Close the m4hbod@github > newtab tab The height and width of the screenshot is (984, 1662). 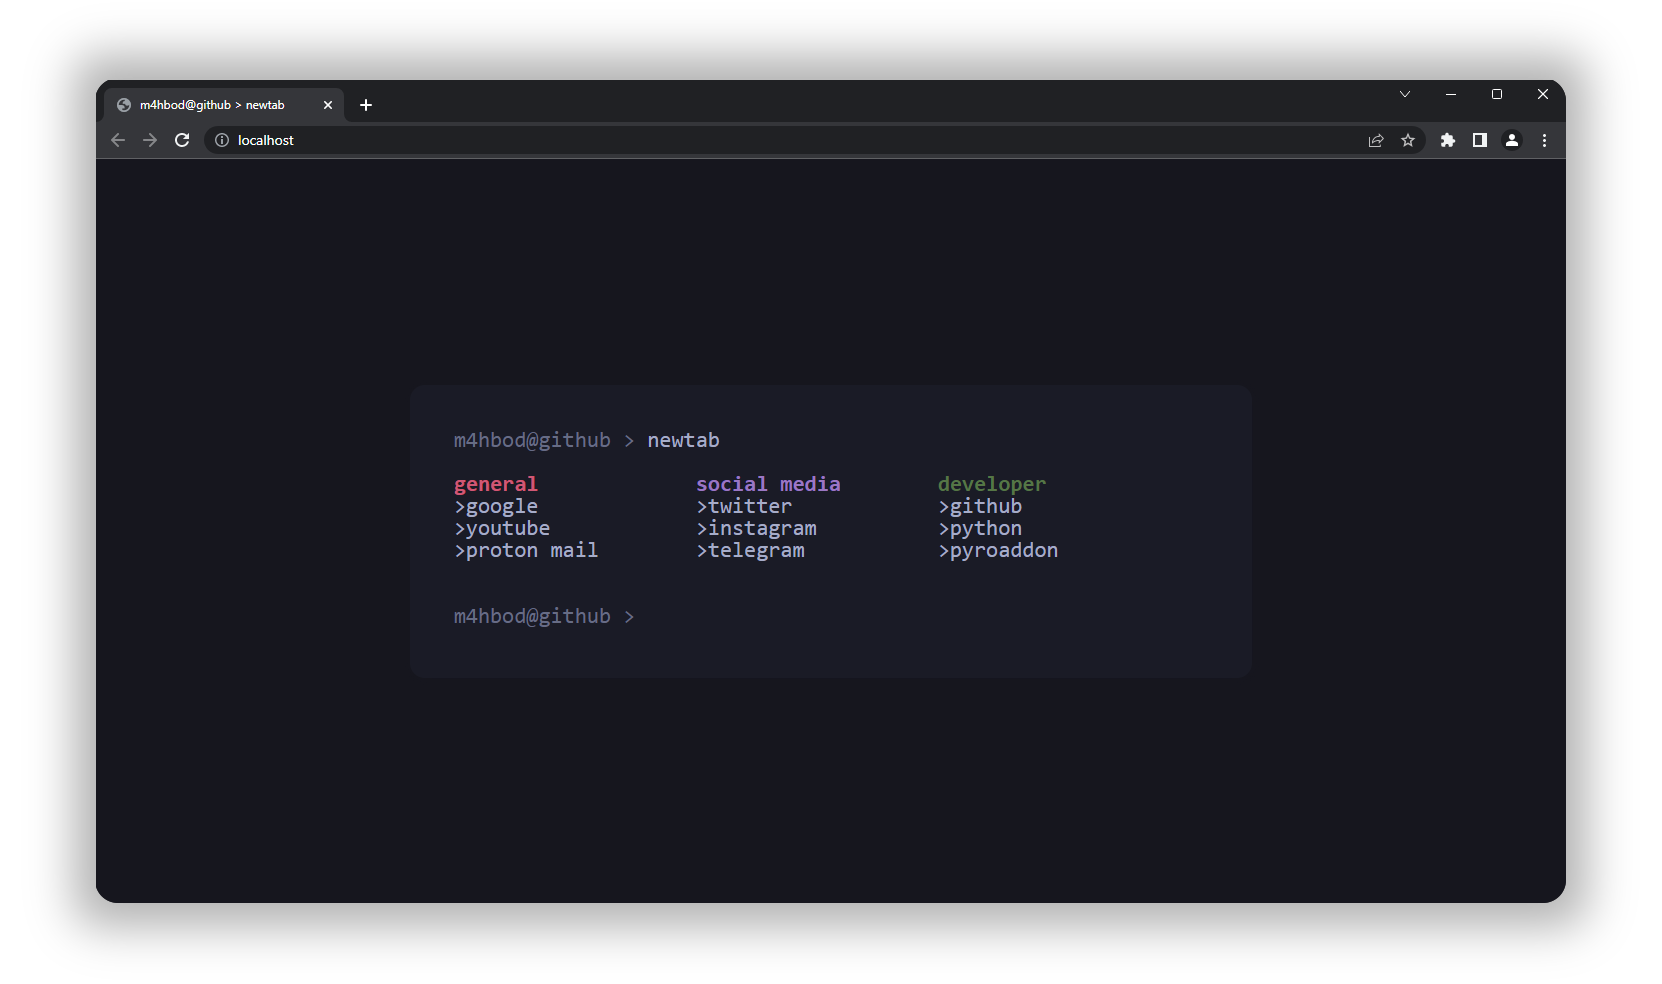(x=327, y=105)
